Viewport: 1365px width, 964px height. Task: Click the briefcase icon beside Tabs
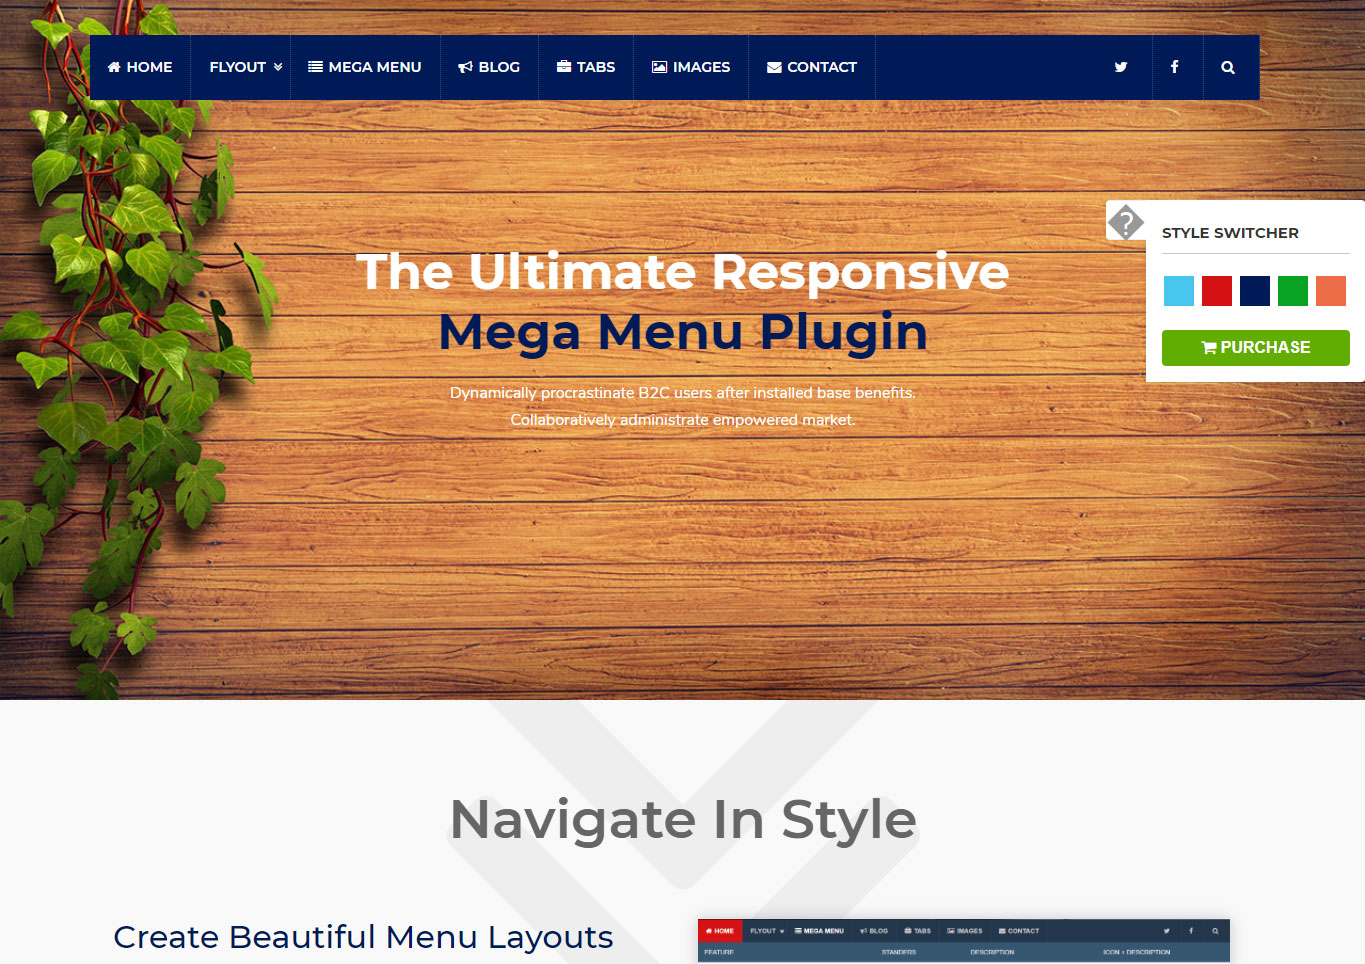[x=564, y=67]
